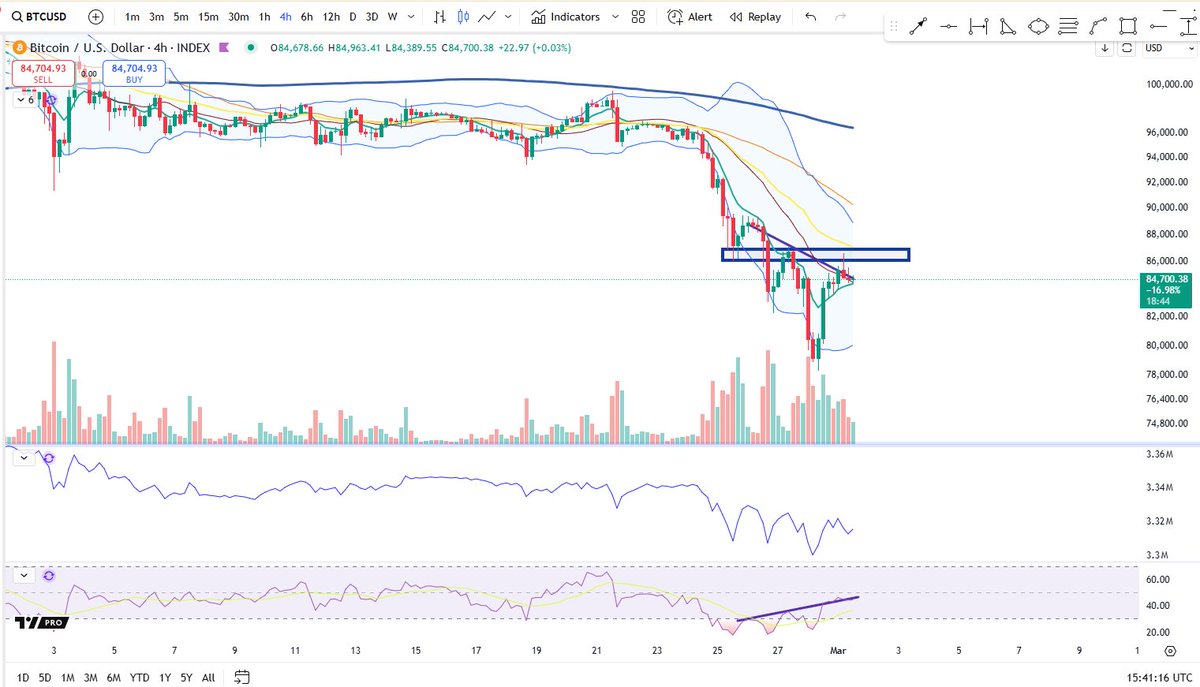This screenshot has height=687, width=1200.
Task: Click the Undo arrow icon
Action: (811, 16)
